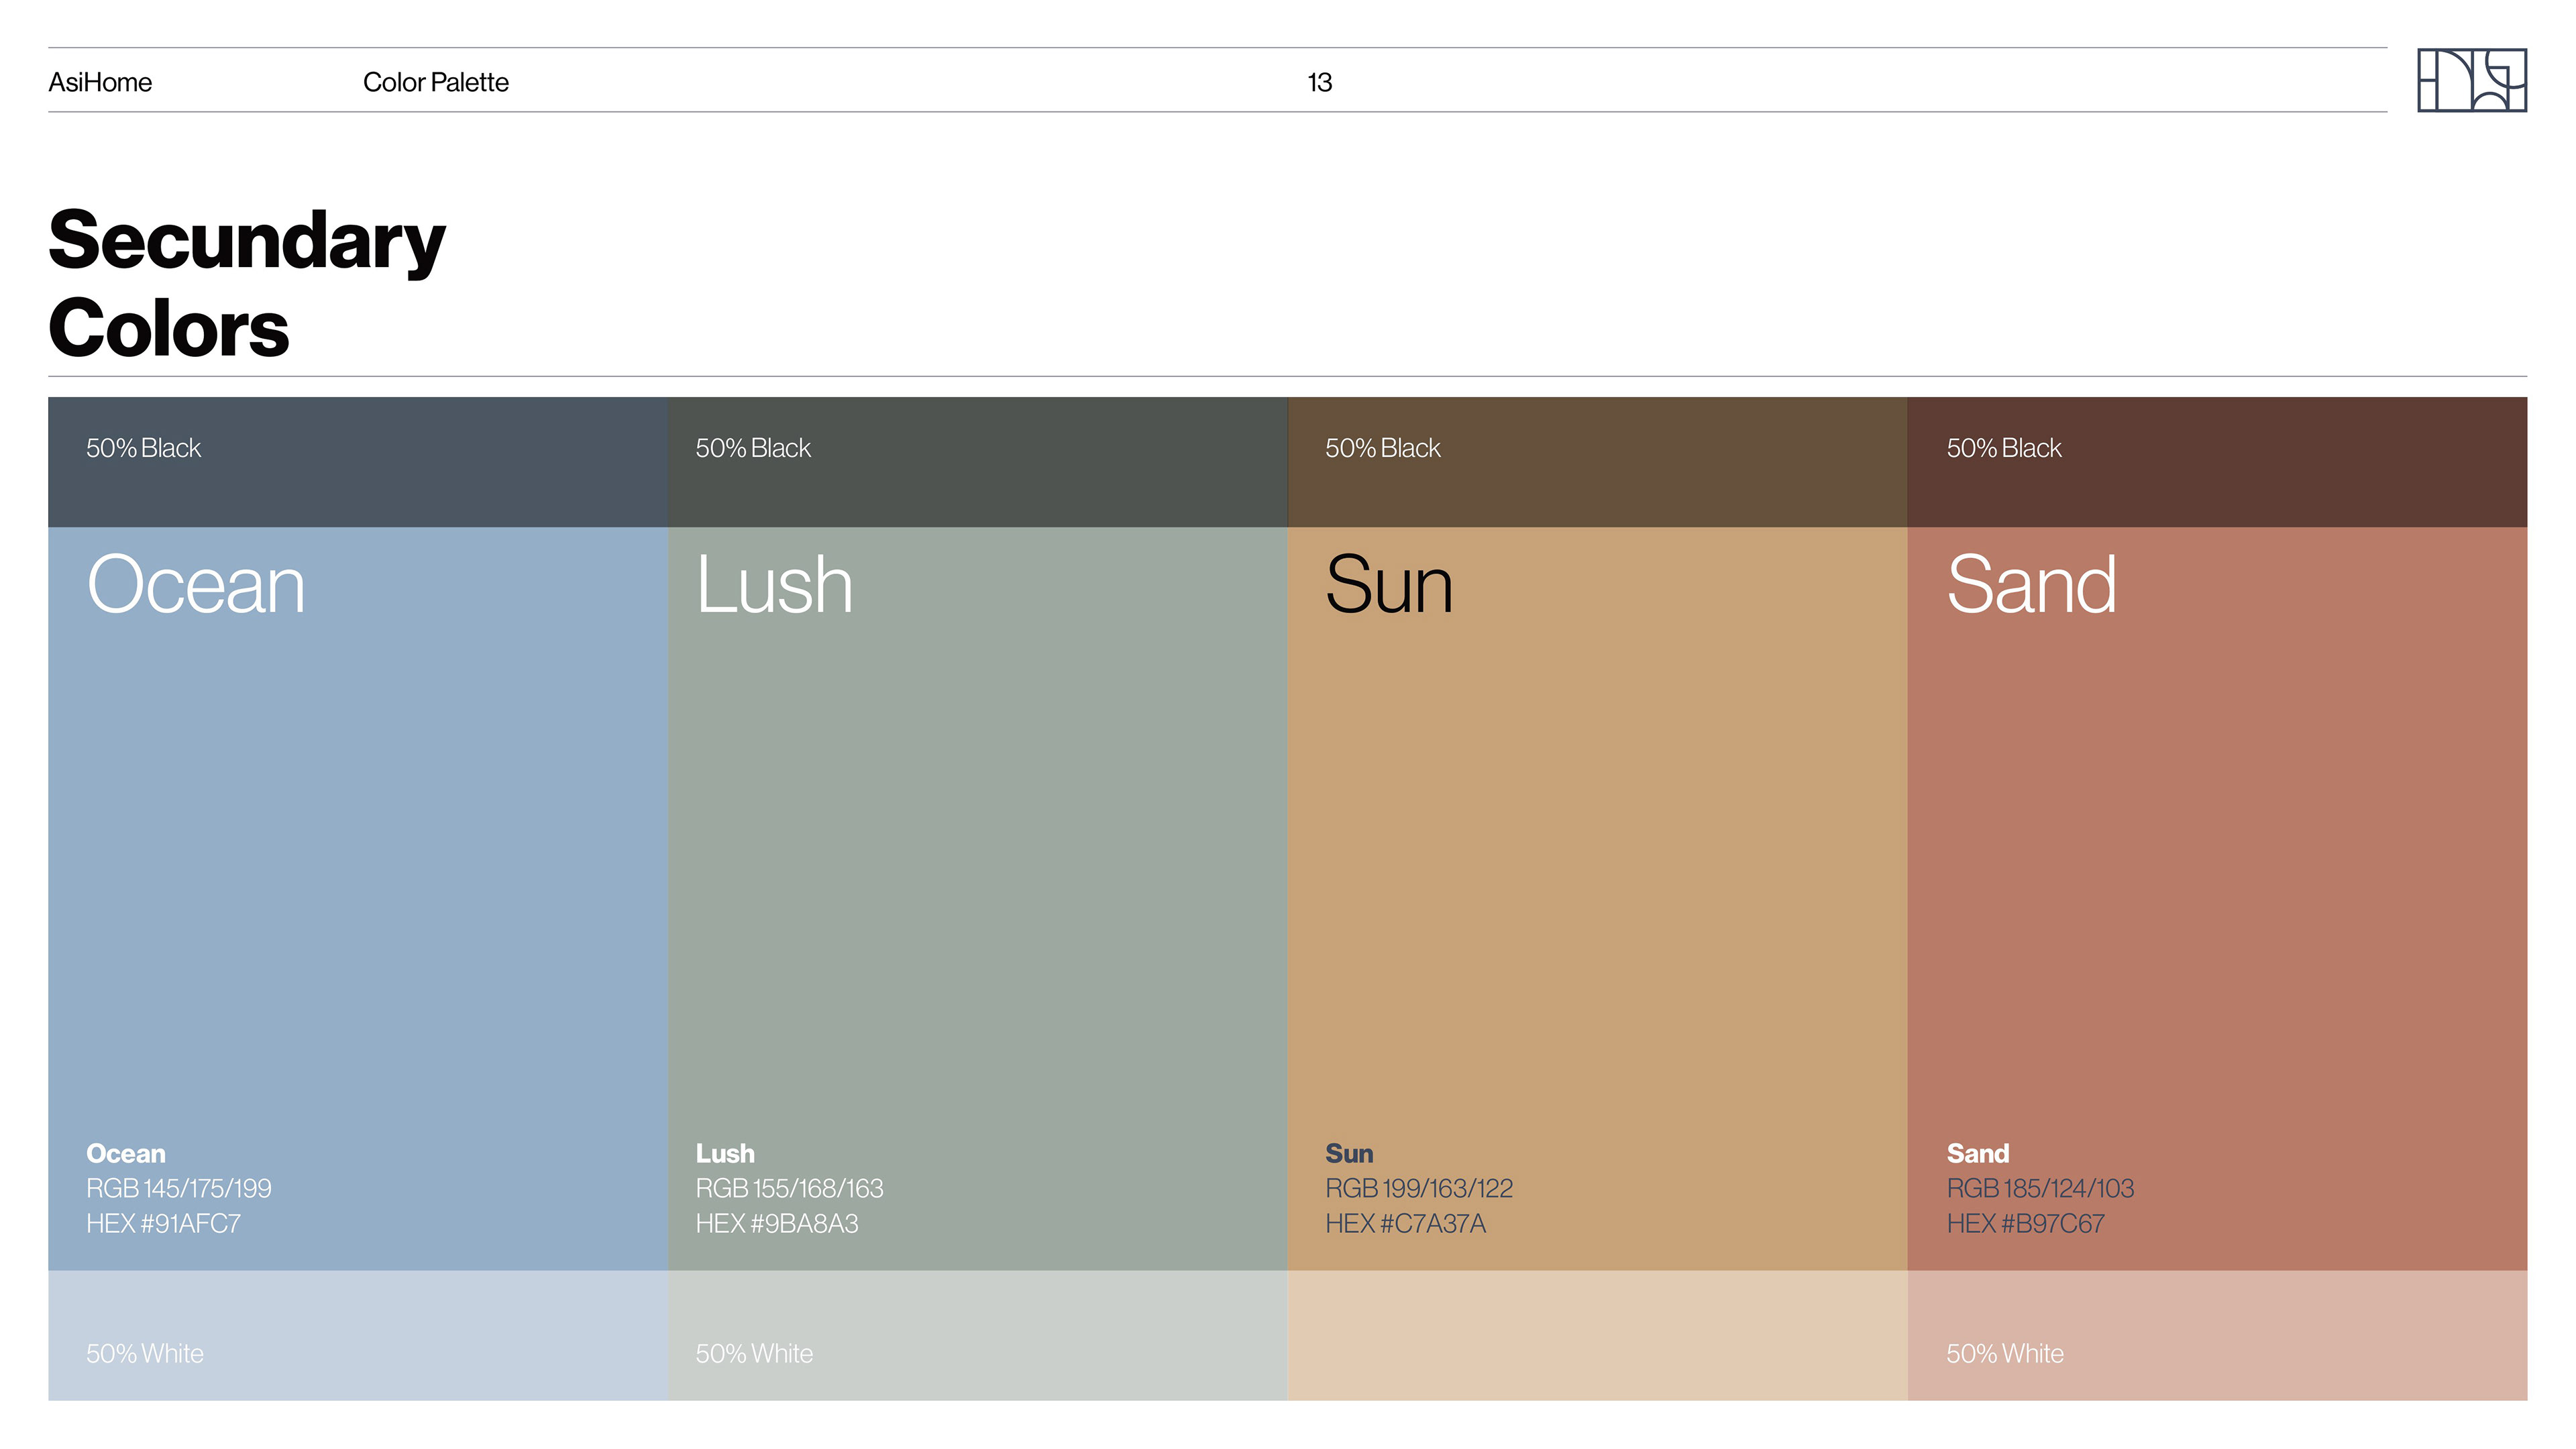
Task: Click the Ocean HEX #91AFC7 value
Action: point(164,1223)
